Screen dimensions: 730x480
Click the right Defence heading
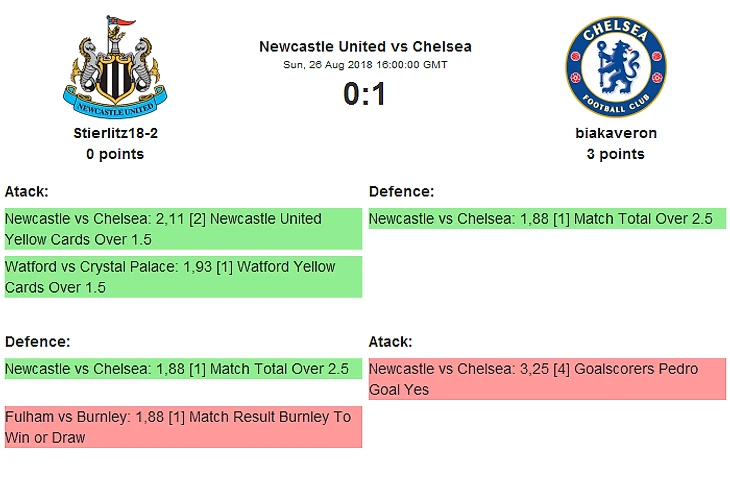[401, 191]
